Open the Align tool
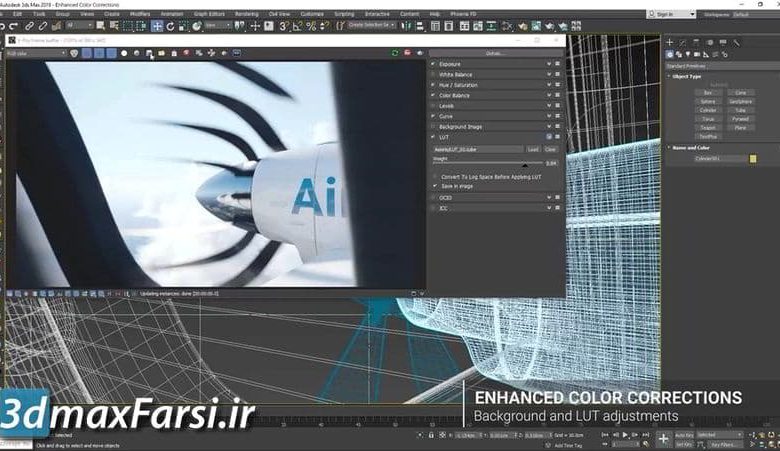Image resolution: width=780 pixels, height=451 pixels. [419, 26]
